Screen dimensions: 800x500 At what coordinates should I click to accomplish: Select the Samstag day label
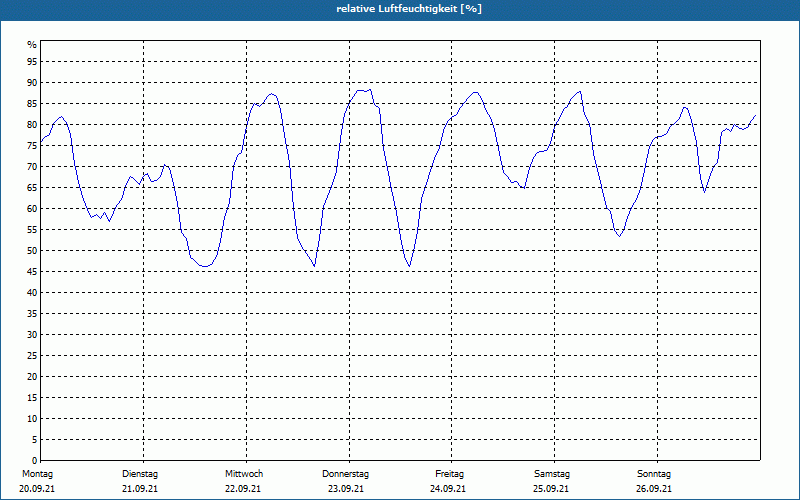(x=552, y=474)
